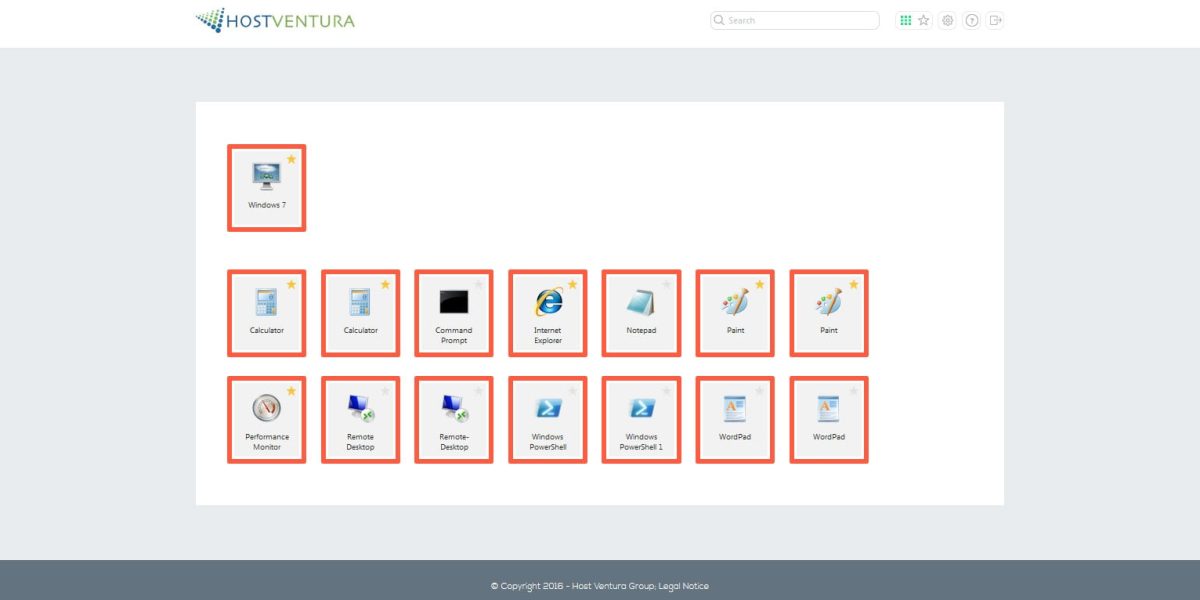
Task: Click inside the Search field
Action: point(793,20)
